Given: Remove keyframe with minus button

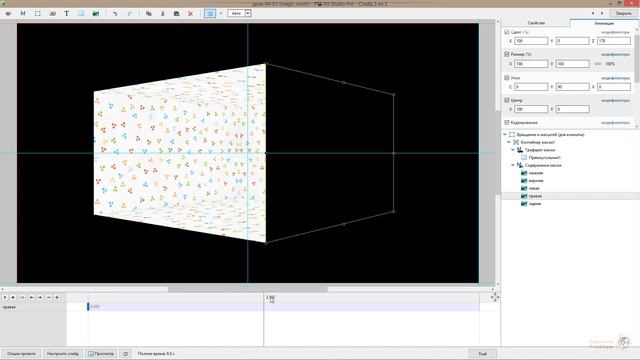Looking at the screenshot, I should coord(49,298).
